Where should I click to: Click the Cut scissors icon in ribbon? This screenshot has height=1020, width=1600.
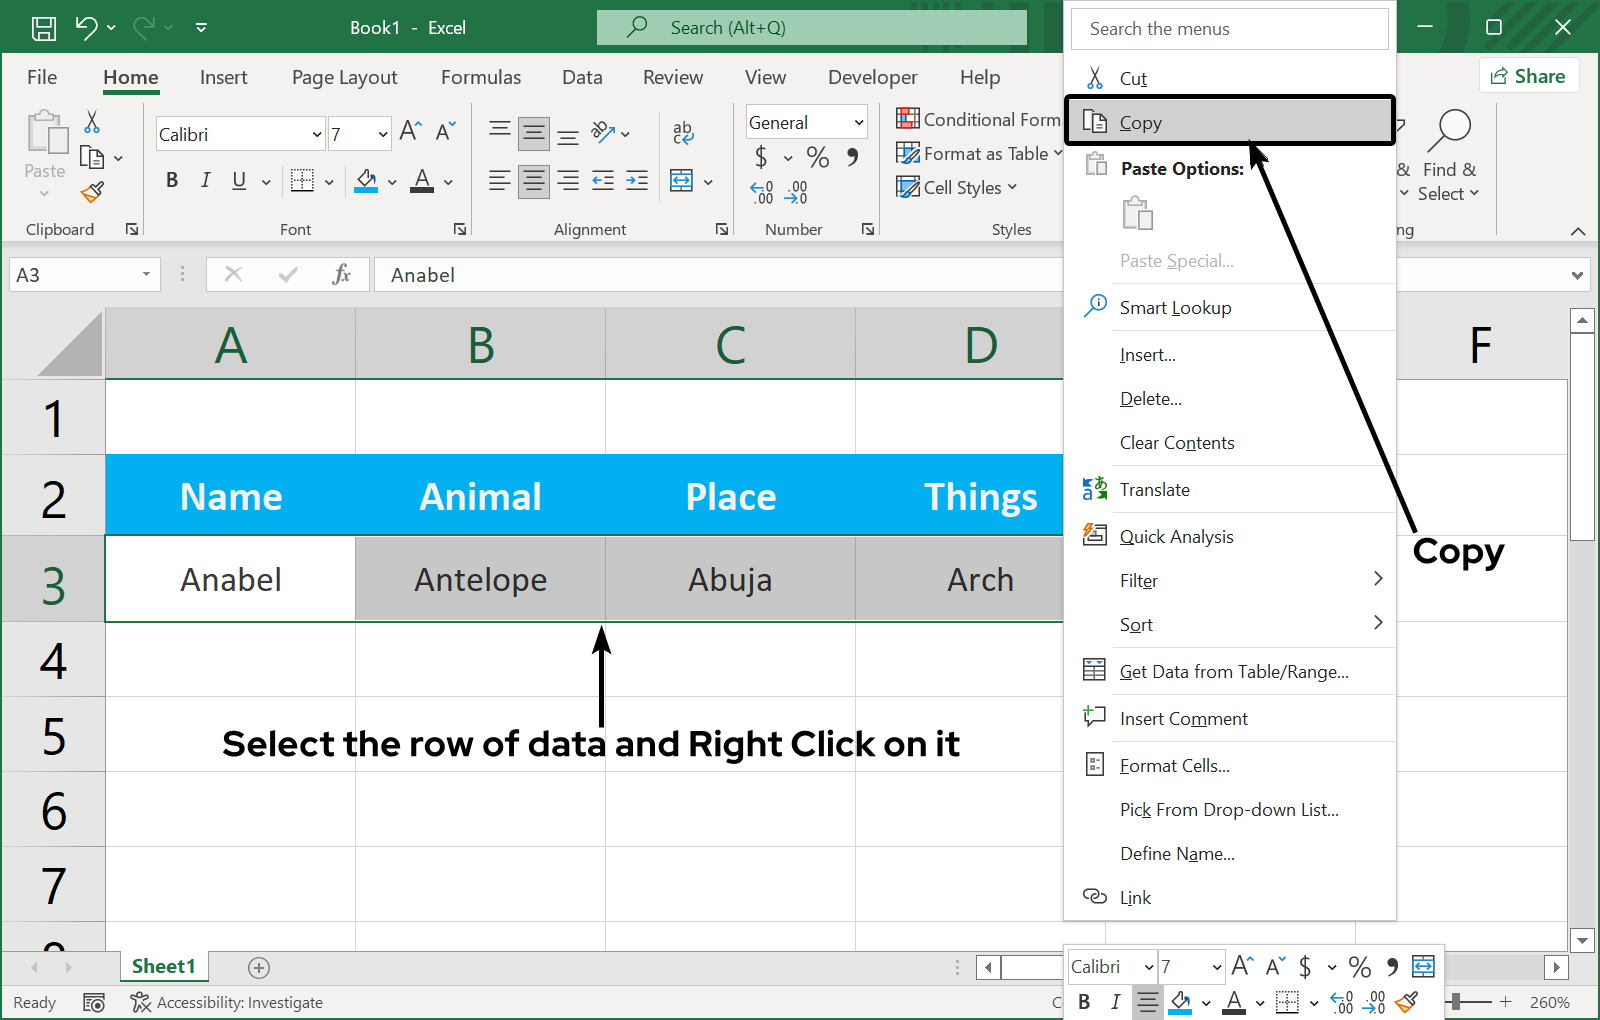92,122
